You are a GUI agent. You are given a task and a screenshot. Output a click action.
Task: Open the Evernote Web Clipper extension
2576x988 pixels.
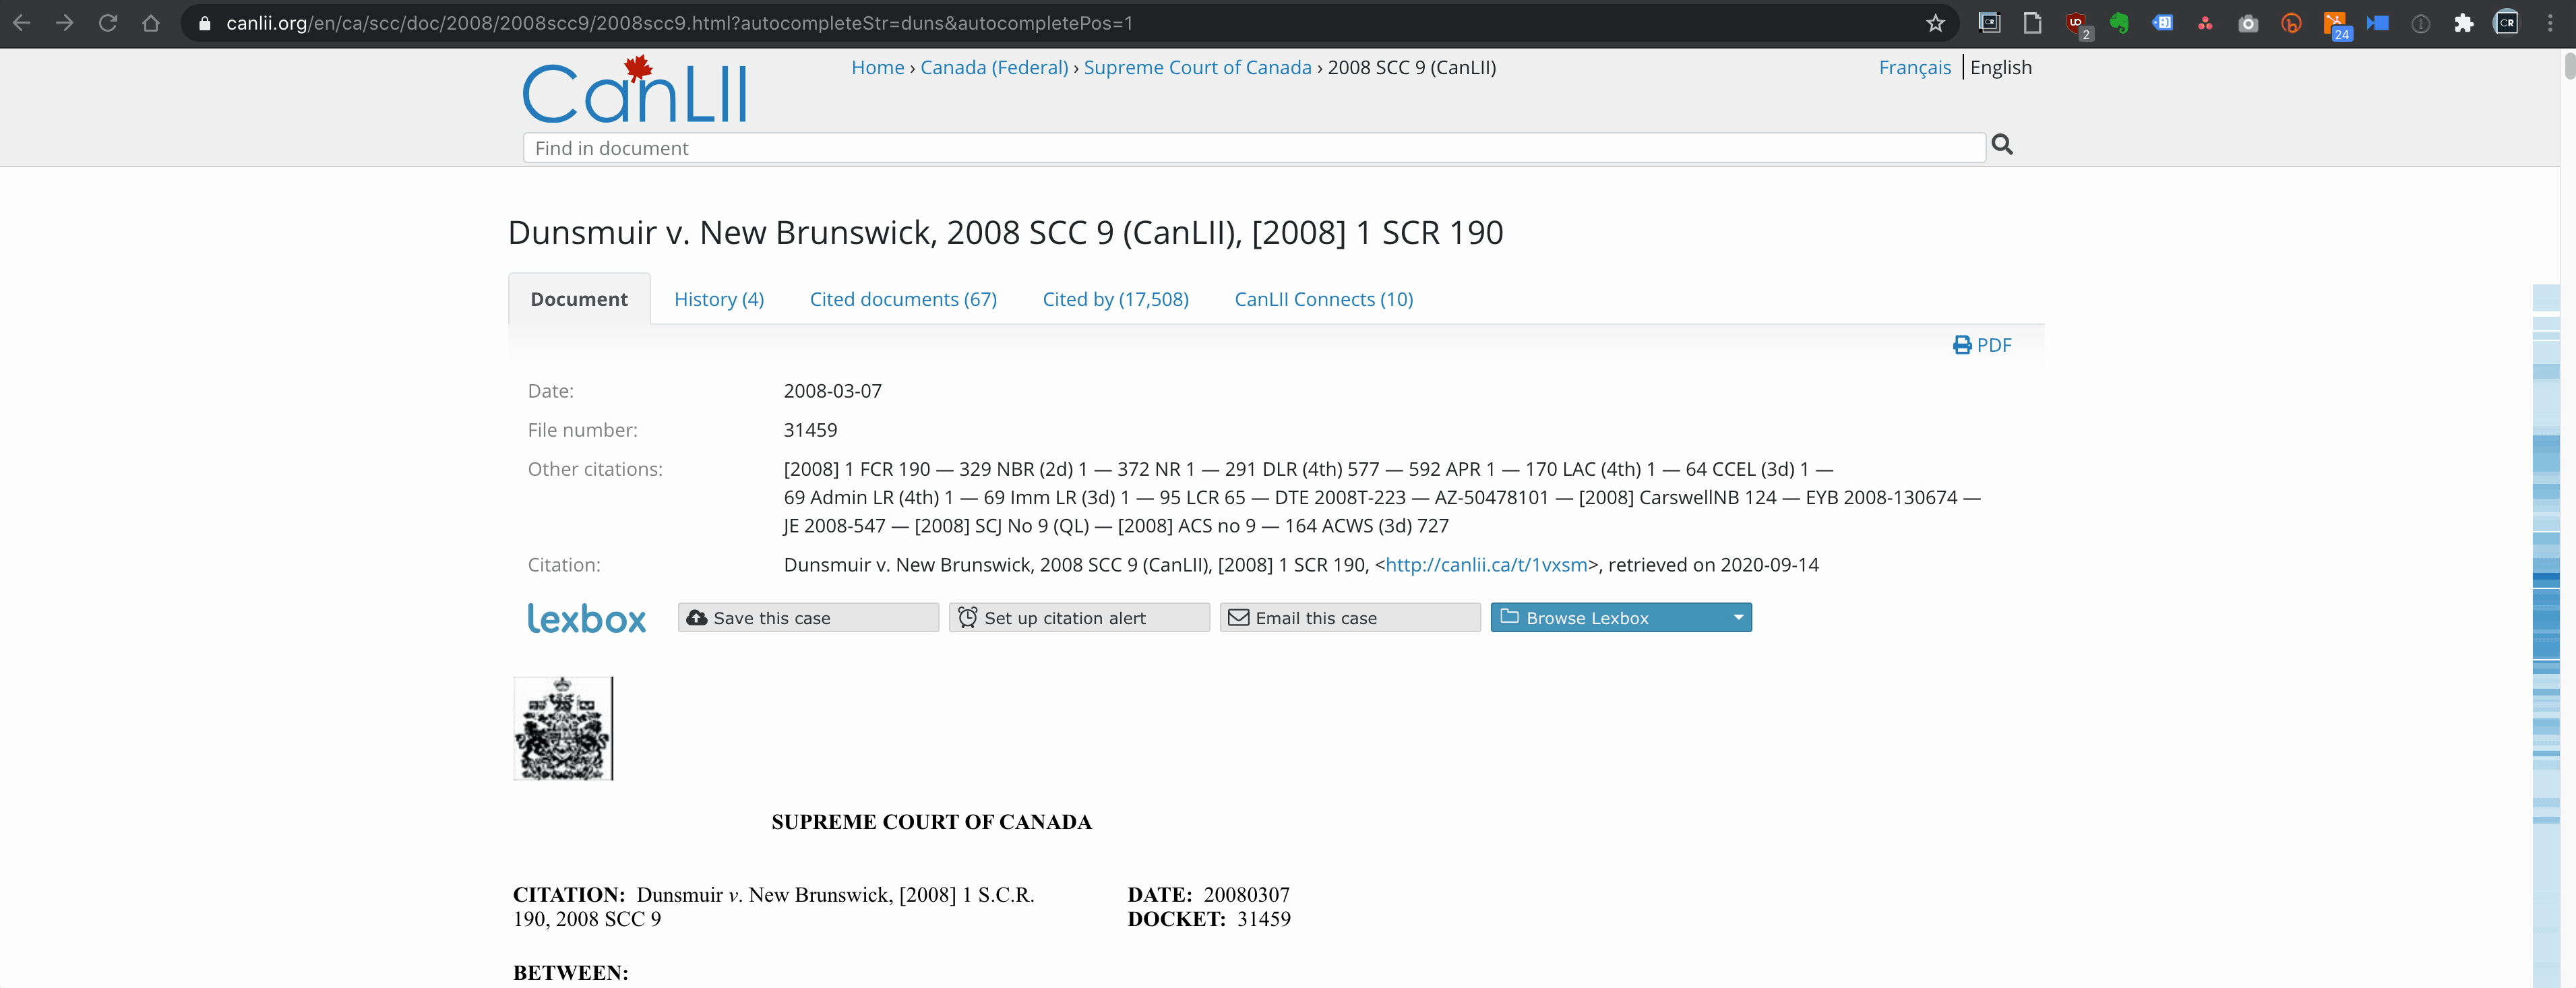2119,22
